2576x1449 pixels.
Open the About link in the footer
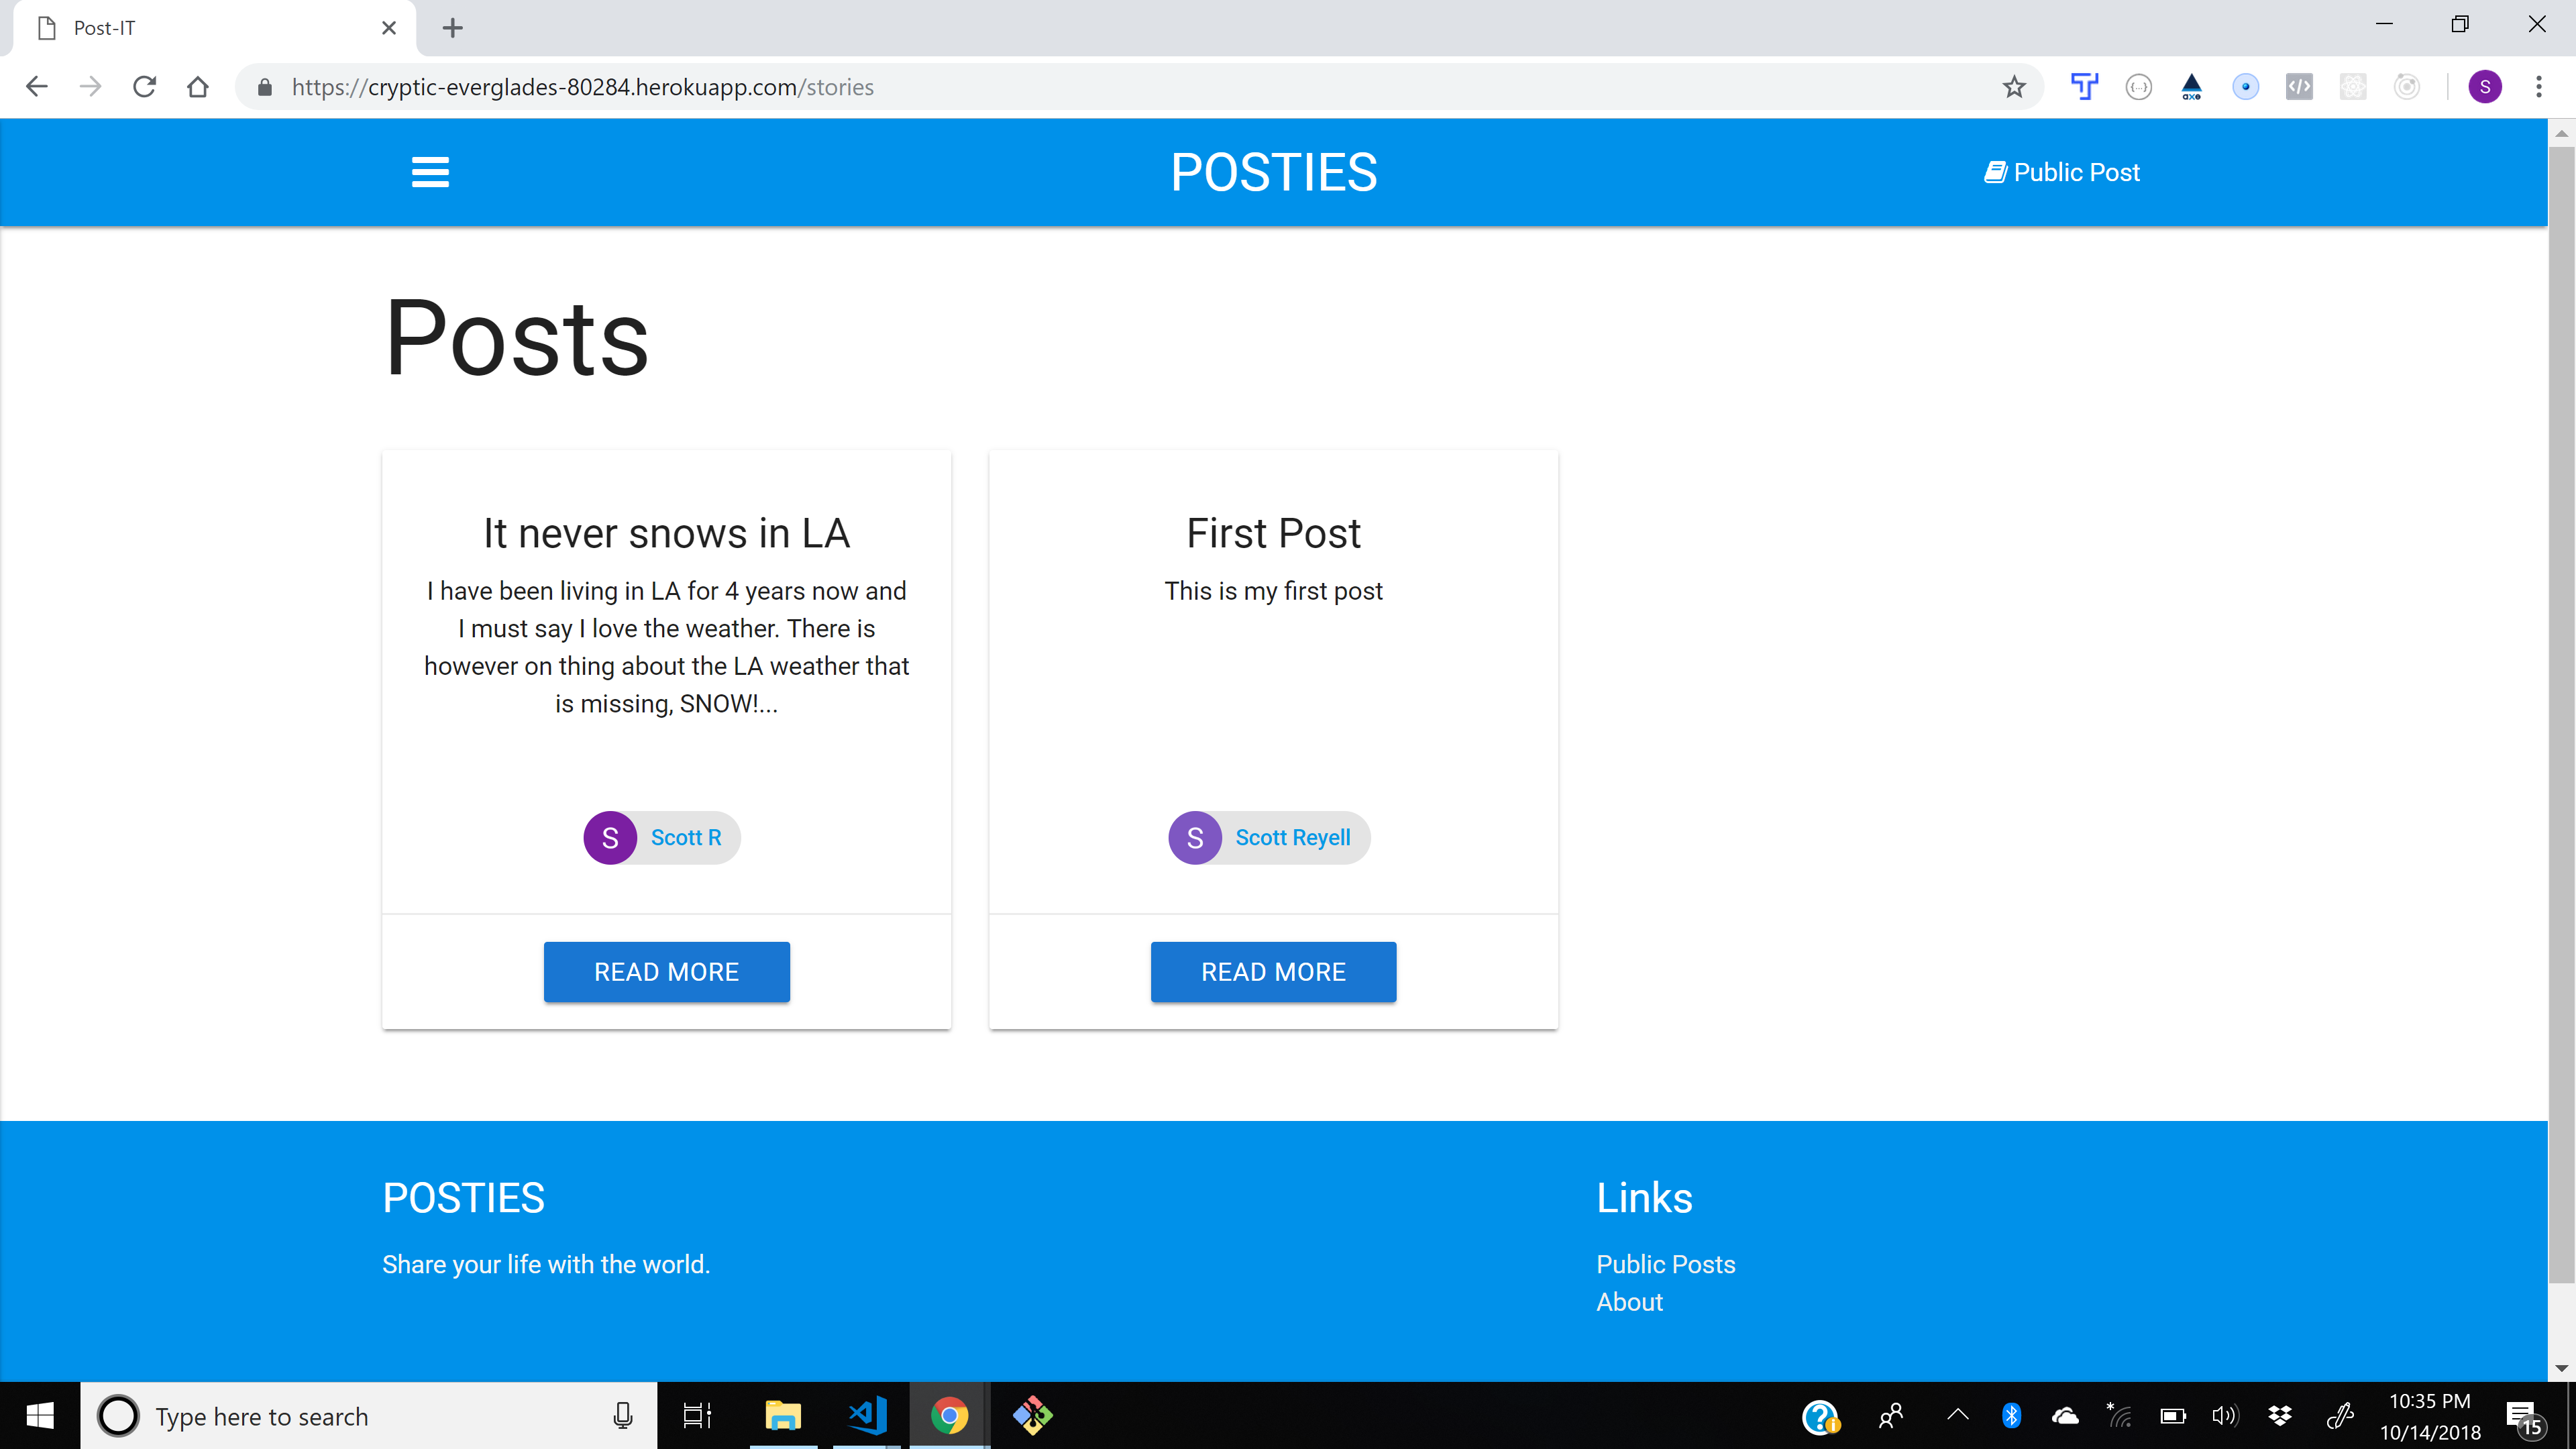(x=1629, y=1302)
